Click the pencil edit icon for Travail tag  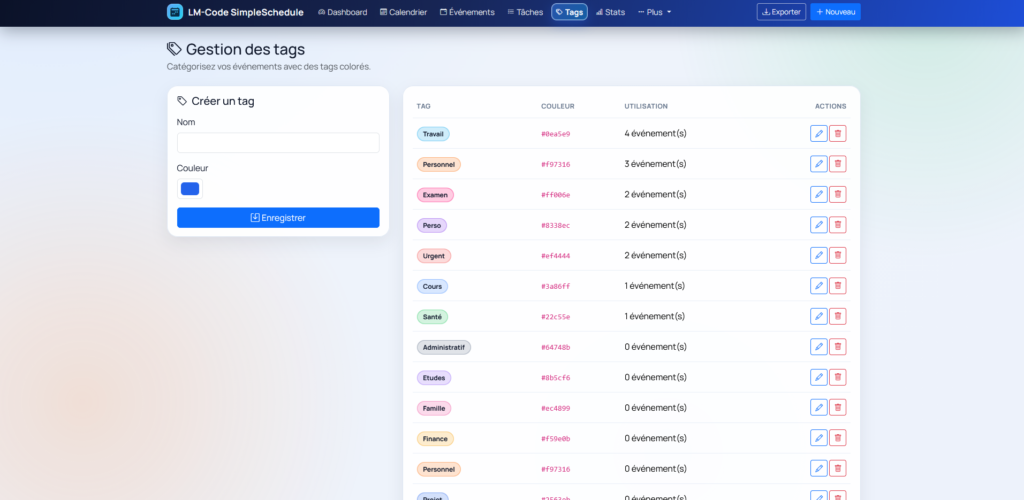click(x=818, y=133)
